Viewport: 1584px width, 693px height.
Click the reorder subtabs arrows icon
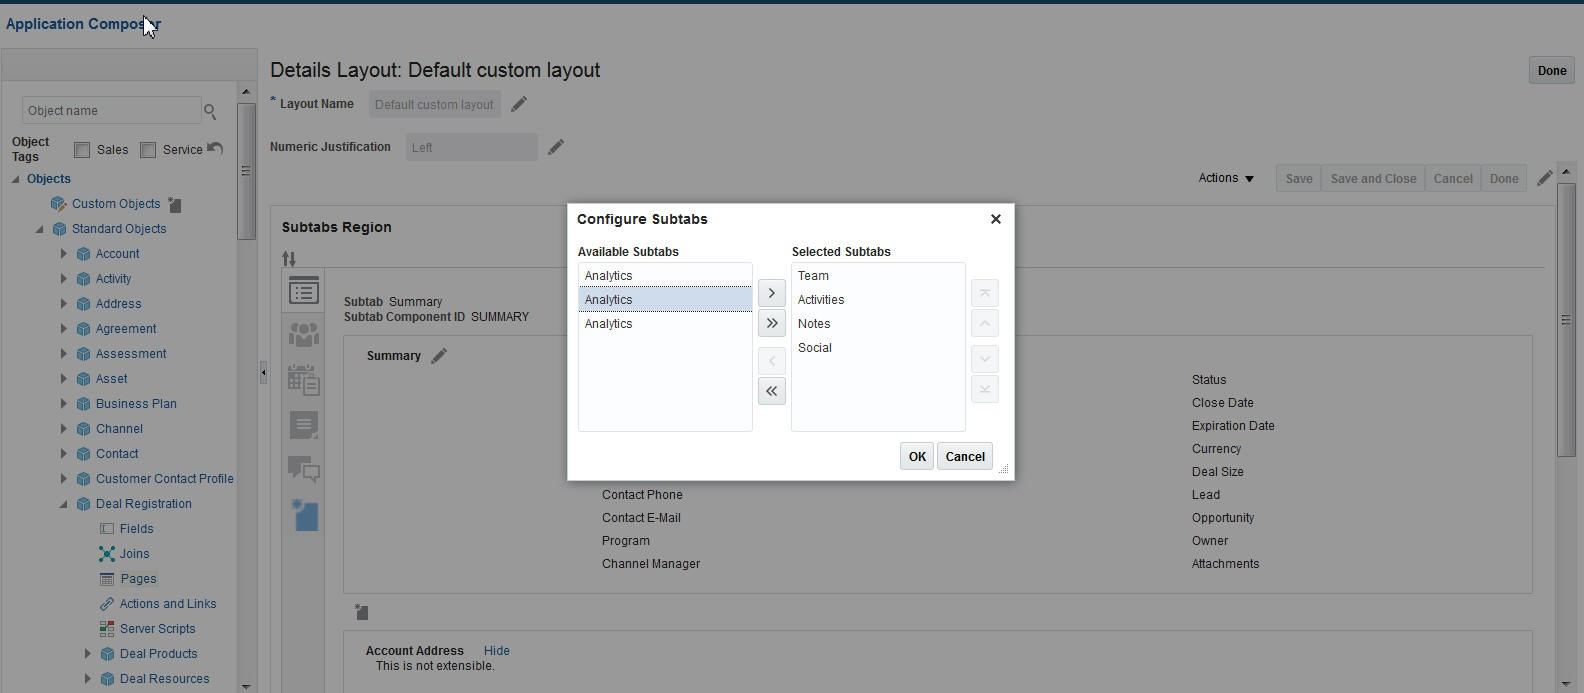[x=289, y=259]
